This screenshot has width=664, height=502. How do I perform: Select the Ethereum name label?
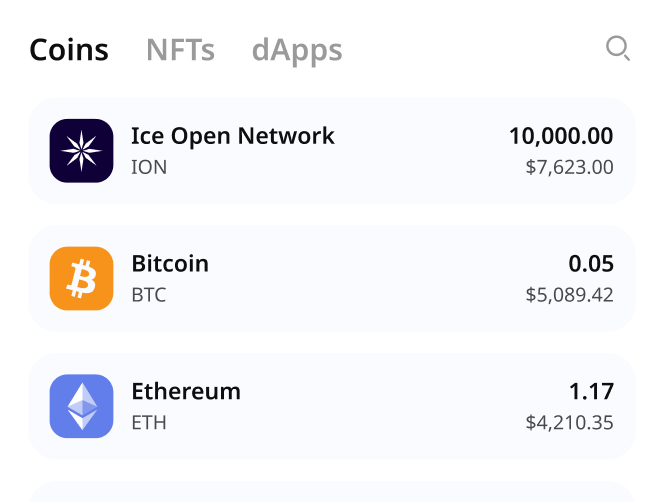186,391
